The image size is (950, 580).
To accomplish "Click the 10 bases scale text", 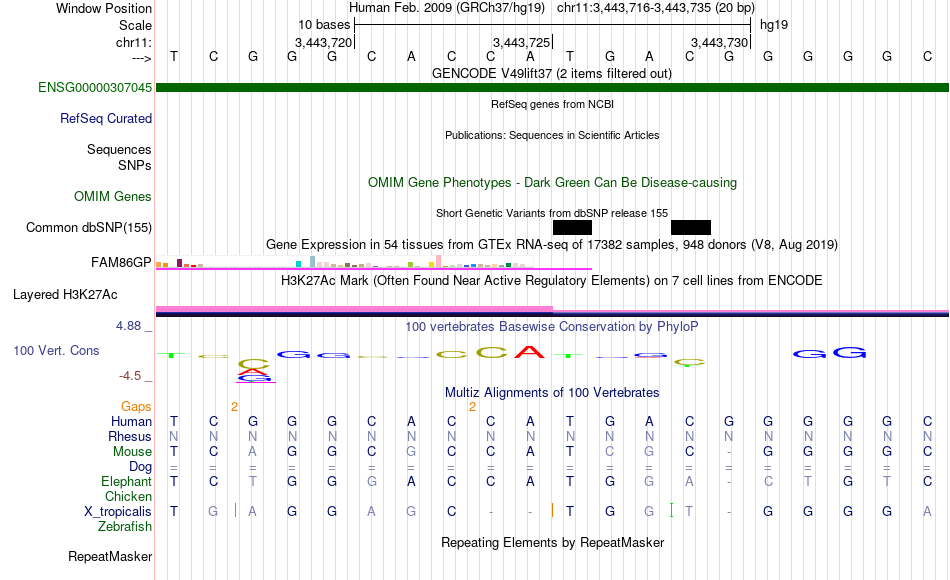I will 324,25.
